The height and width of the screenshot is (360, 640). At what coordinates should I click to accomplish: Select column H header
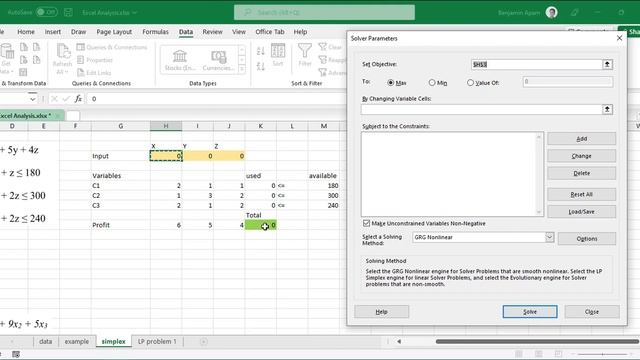point(166,126)
